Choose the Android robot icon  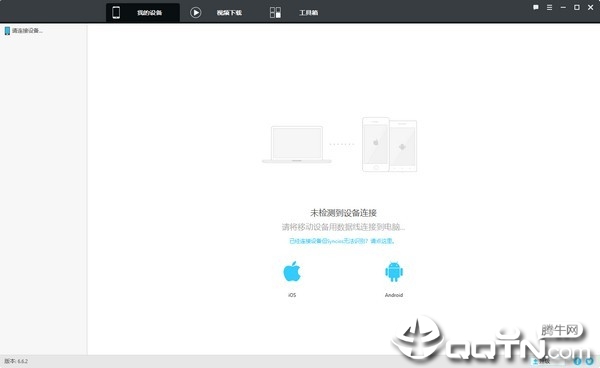[x=394, y=272]
